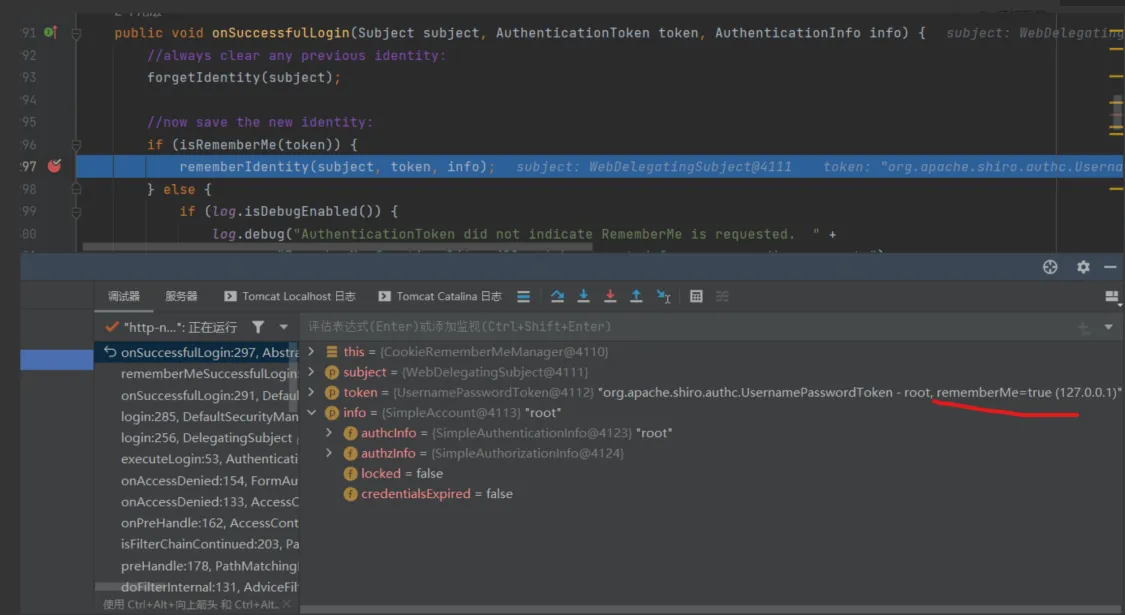This screenshot has width=1125, height=615.
Task: Open the Evaluate Expression calculator icon
Action: coord(696,296)
